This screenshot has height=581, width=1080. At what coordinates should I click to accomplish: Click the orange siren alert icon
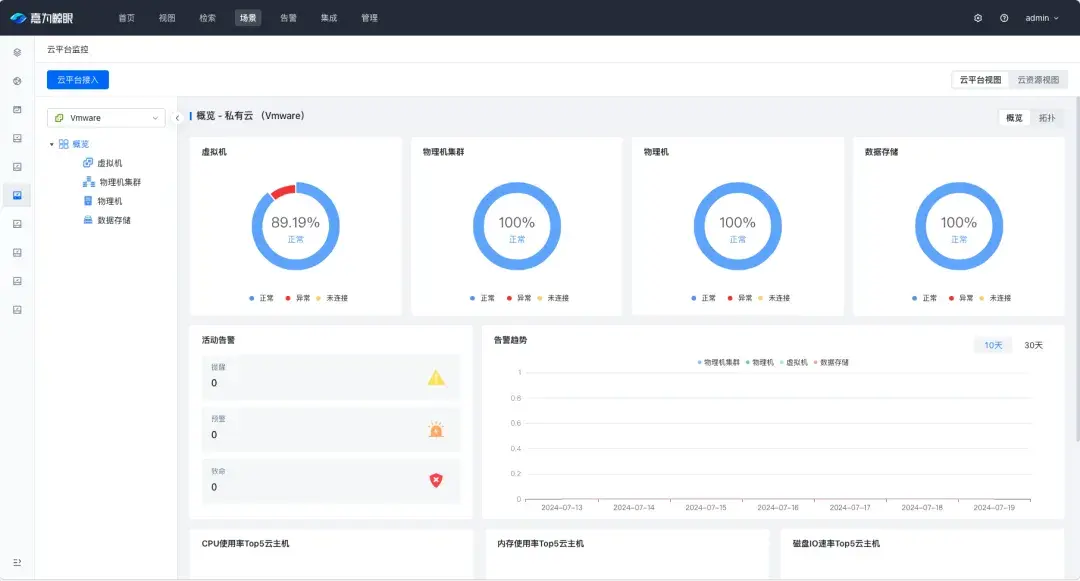tap(436, 430)
